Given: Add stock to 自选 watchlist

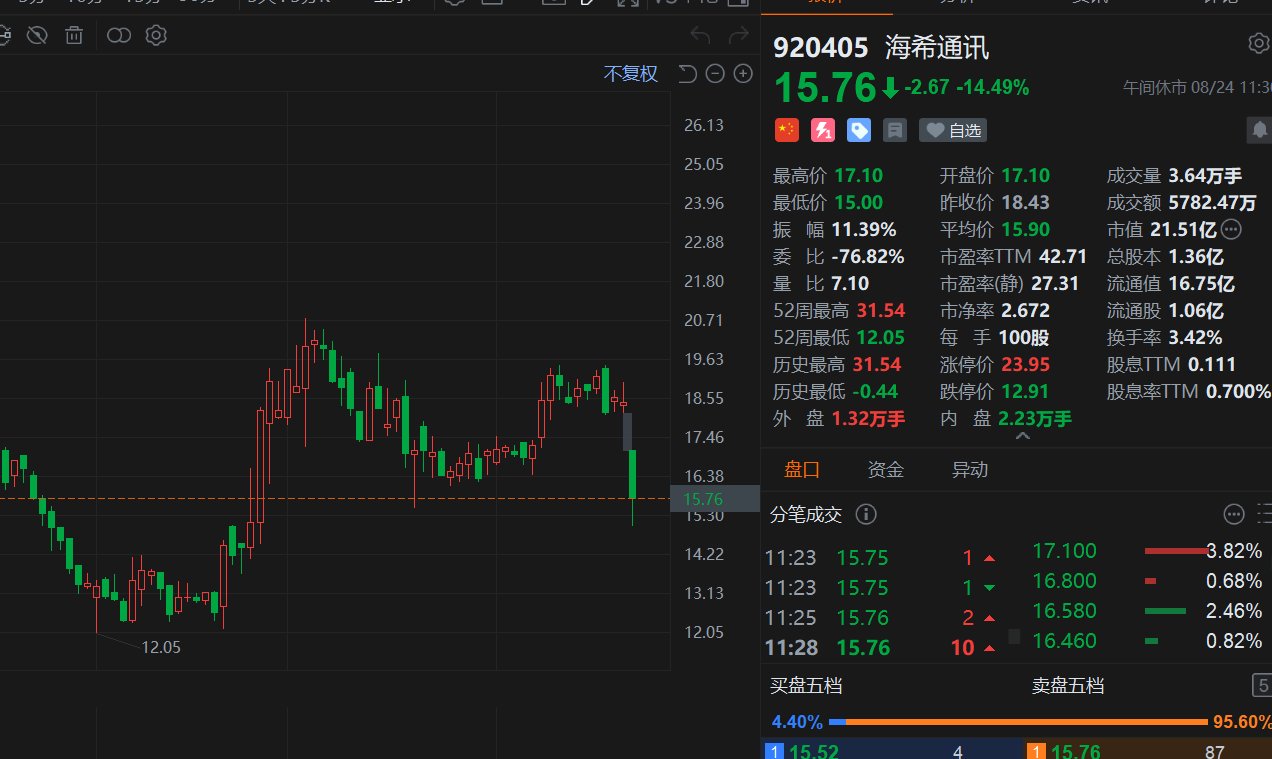Looking at the screenshot, I should click(953, 129).
